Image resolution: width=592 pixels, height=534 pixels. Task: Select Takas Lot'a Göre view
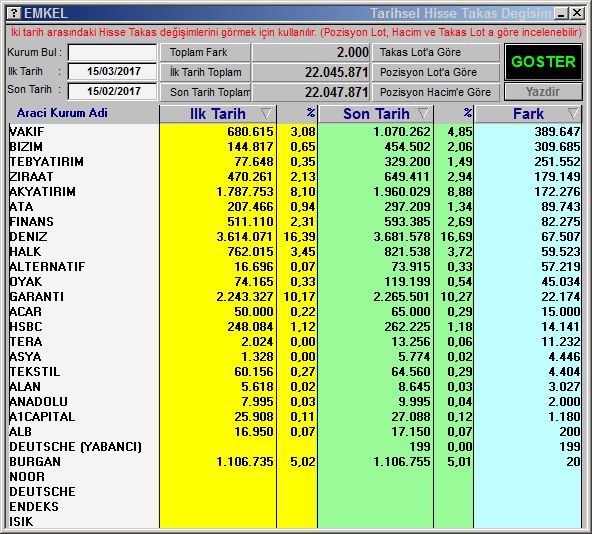pos(436,52)
